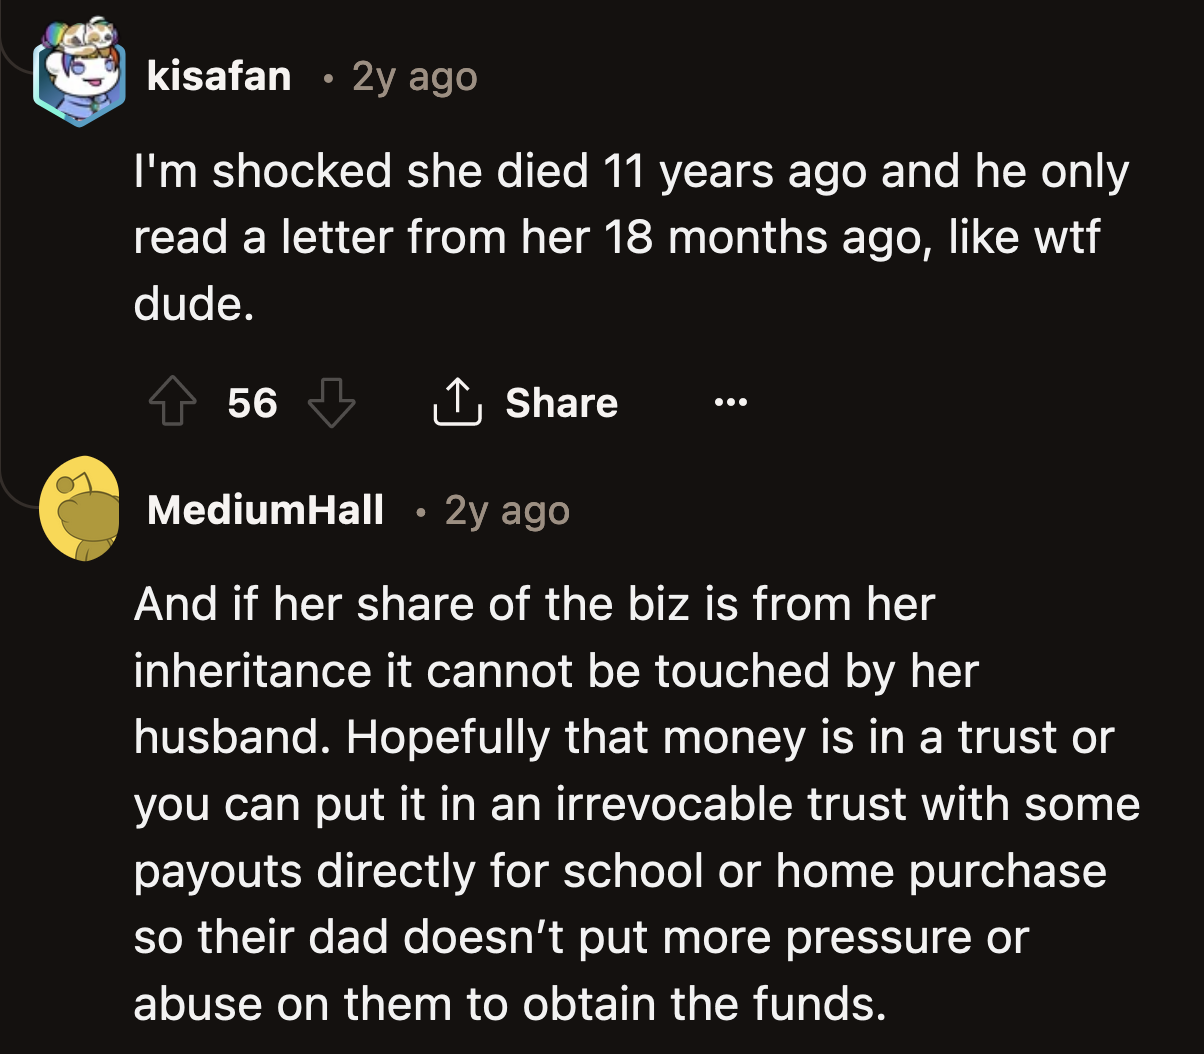Click the 2y ago timestamp on MediumHall's comment

click(x=506, y=510)
